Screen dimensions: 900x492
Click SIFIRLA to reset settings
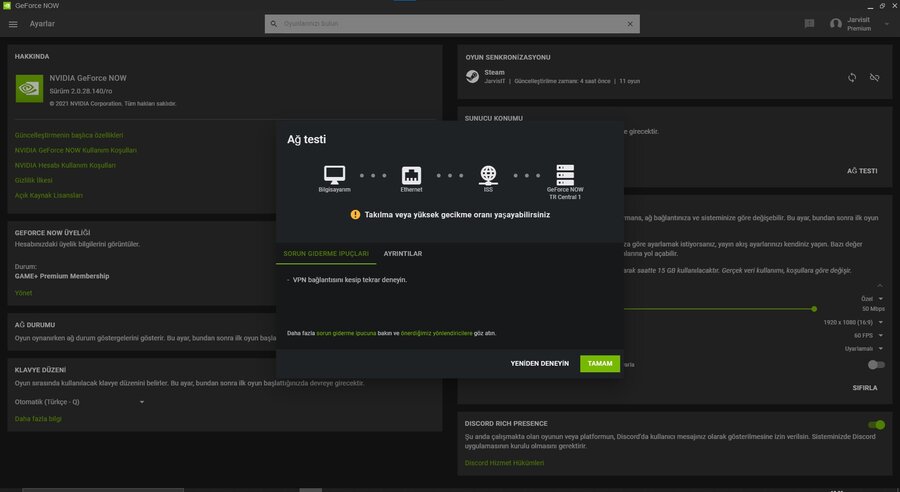point(864,388)
